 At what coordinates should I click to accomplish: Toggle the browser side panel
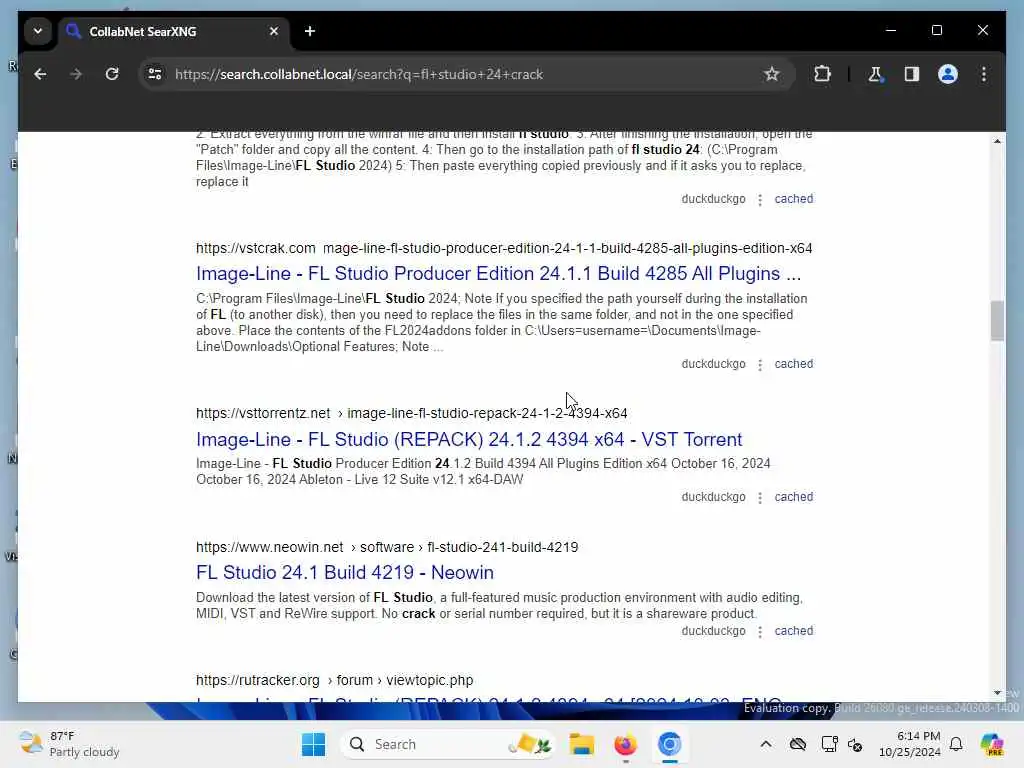click(x=912, y=74)
